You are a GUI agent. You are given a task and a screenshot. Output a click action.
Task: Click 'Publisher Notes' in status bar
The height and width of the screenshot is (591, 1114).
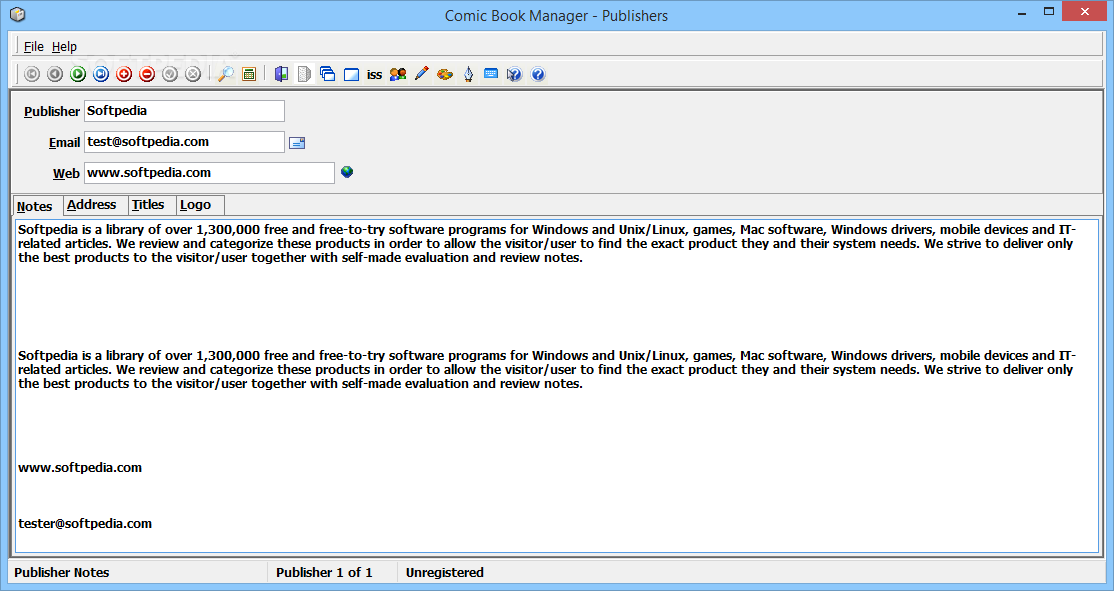click(x=62, y=573)
